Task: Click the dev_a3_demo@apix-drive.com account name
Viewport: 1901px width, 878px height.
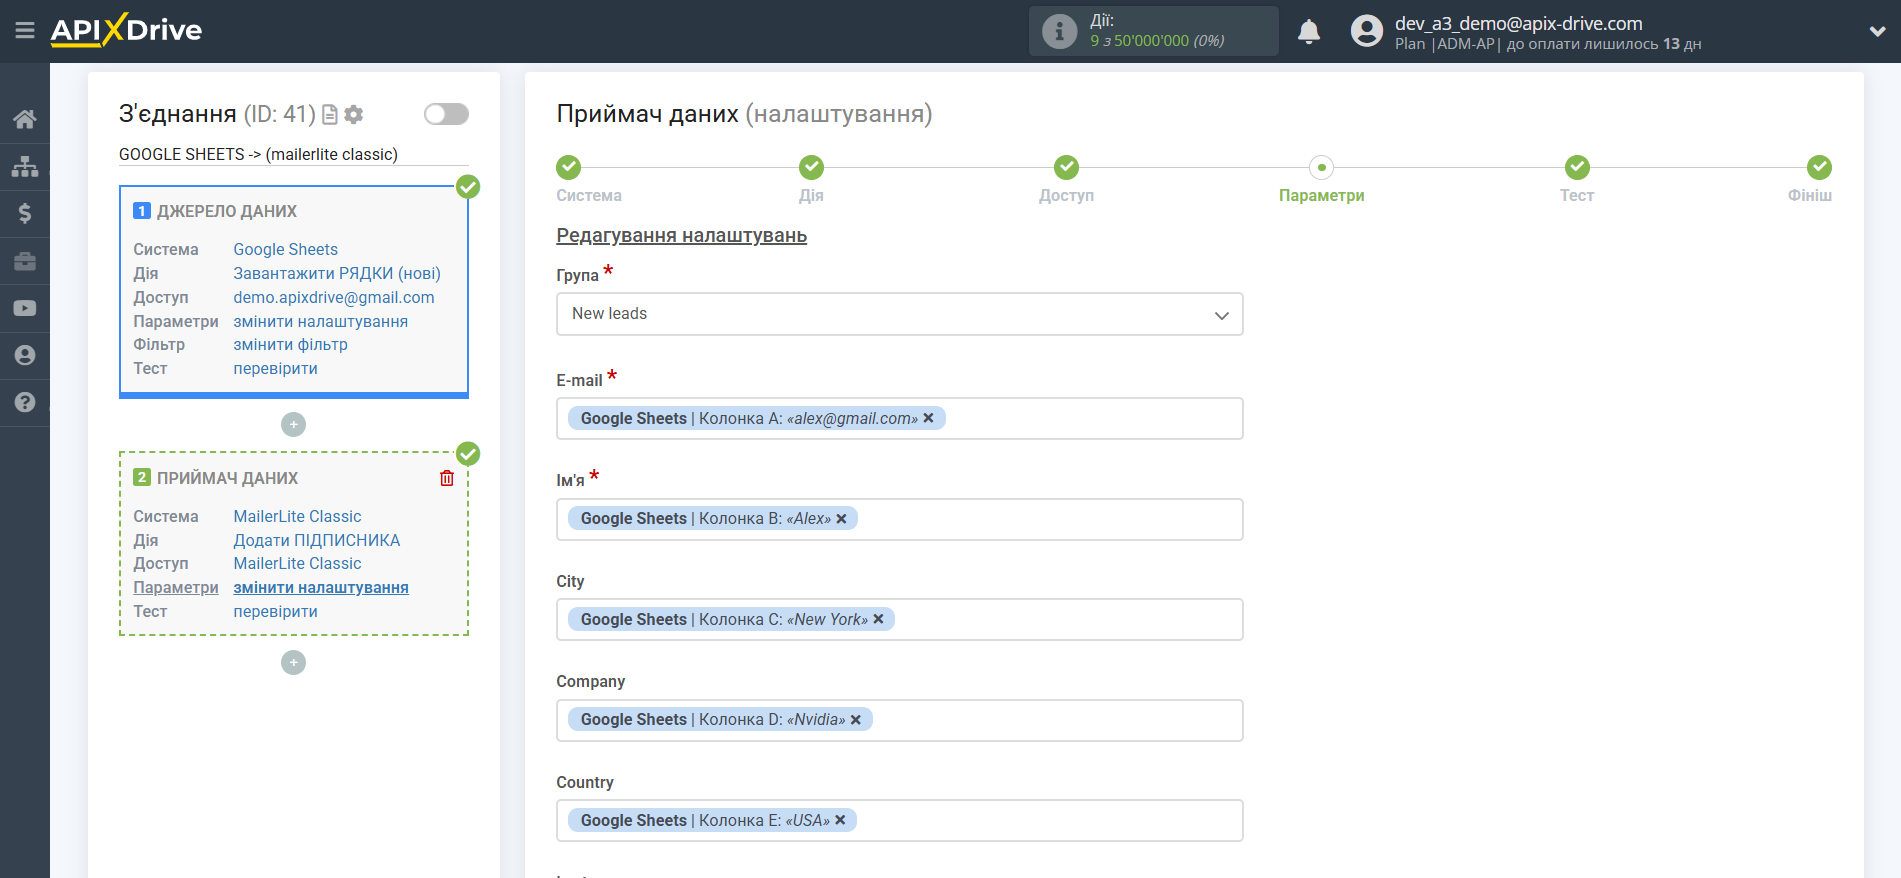Action: point(1518,23)
